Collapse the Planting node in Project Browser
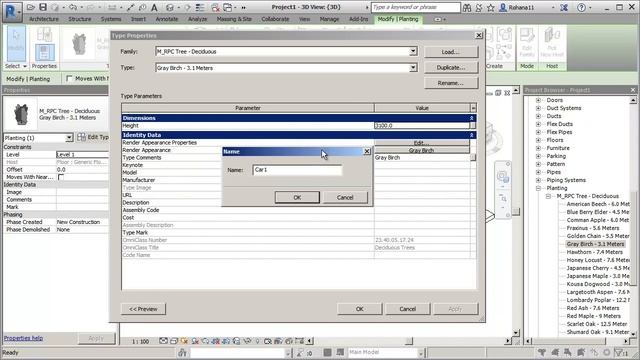640x360 pixels. point(538,188)
